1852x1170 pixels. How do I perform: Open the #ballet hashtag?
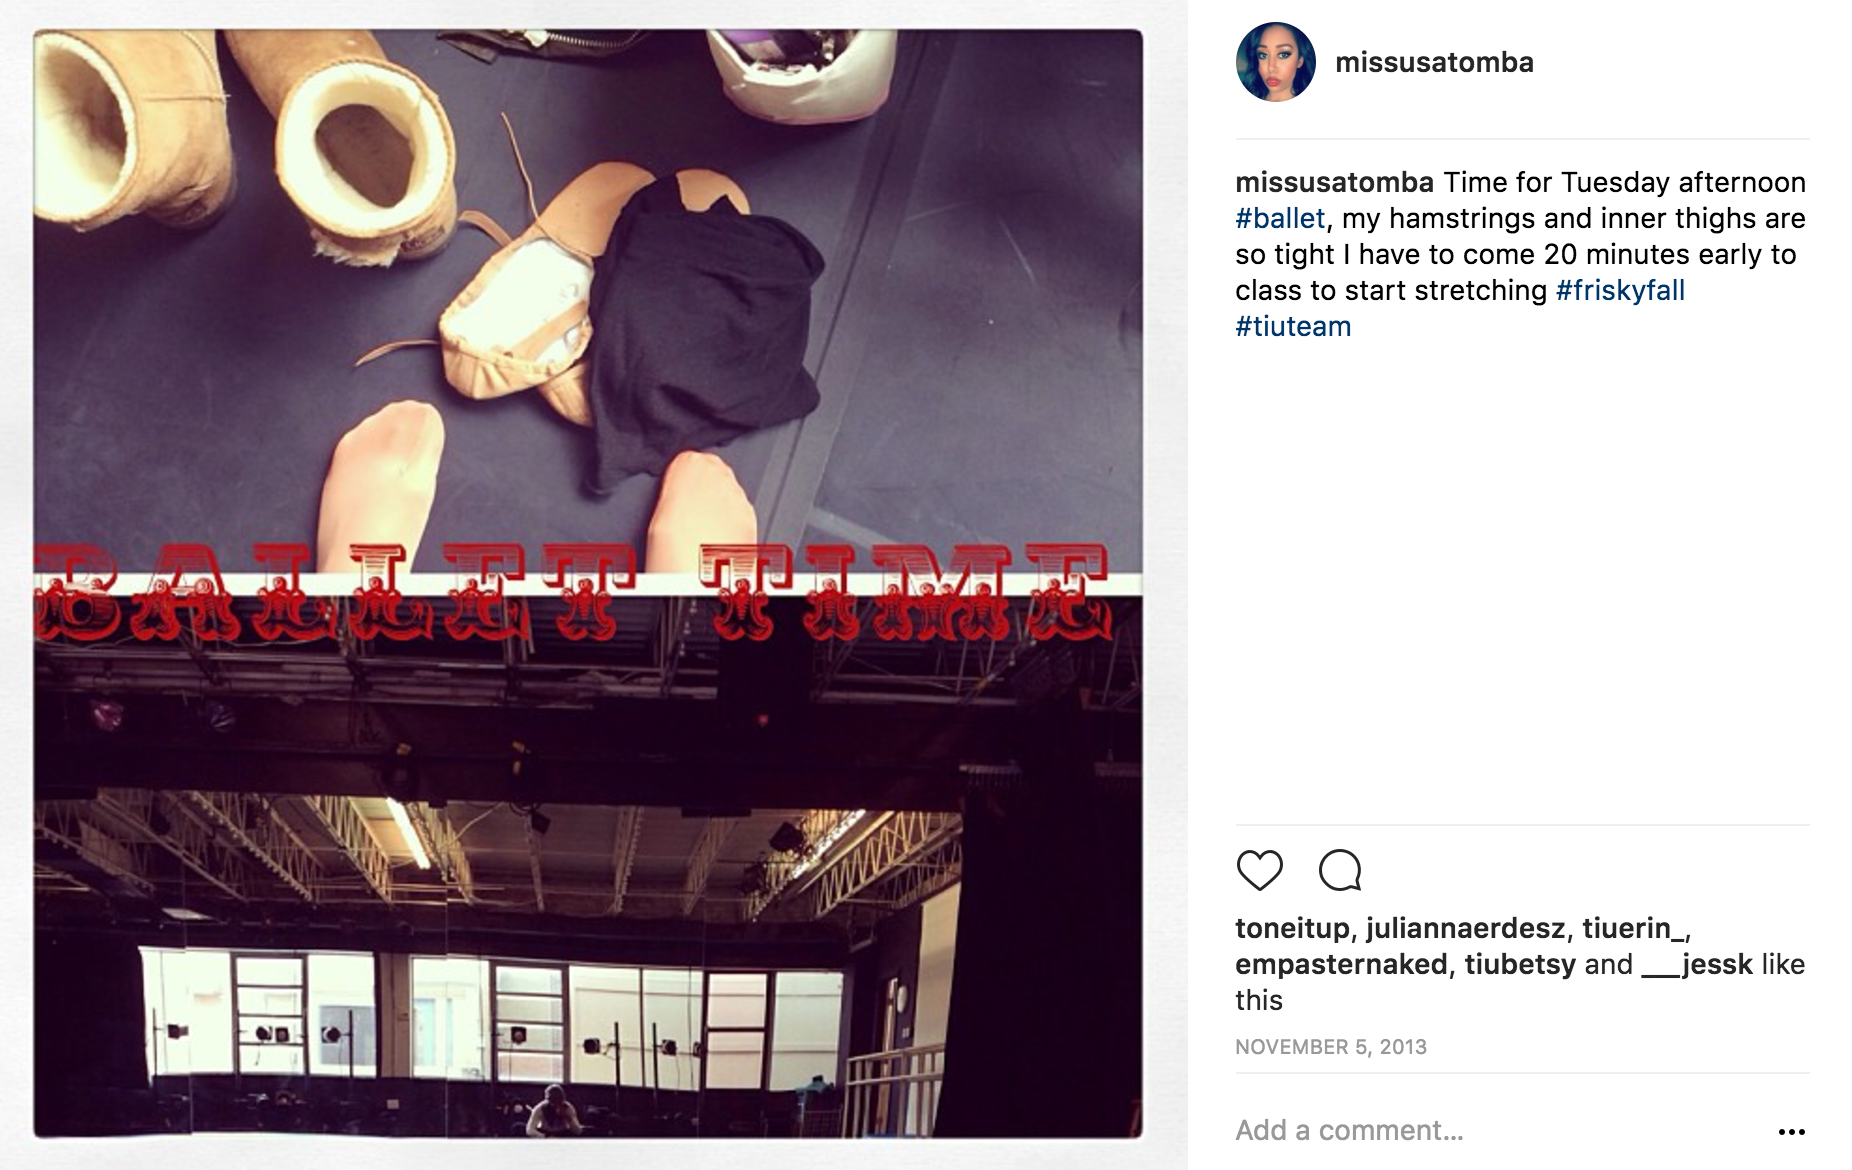1280,218
